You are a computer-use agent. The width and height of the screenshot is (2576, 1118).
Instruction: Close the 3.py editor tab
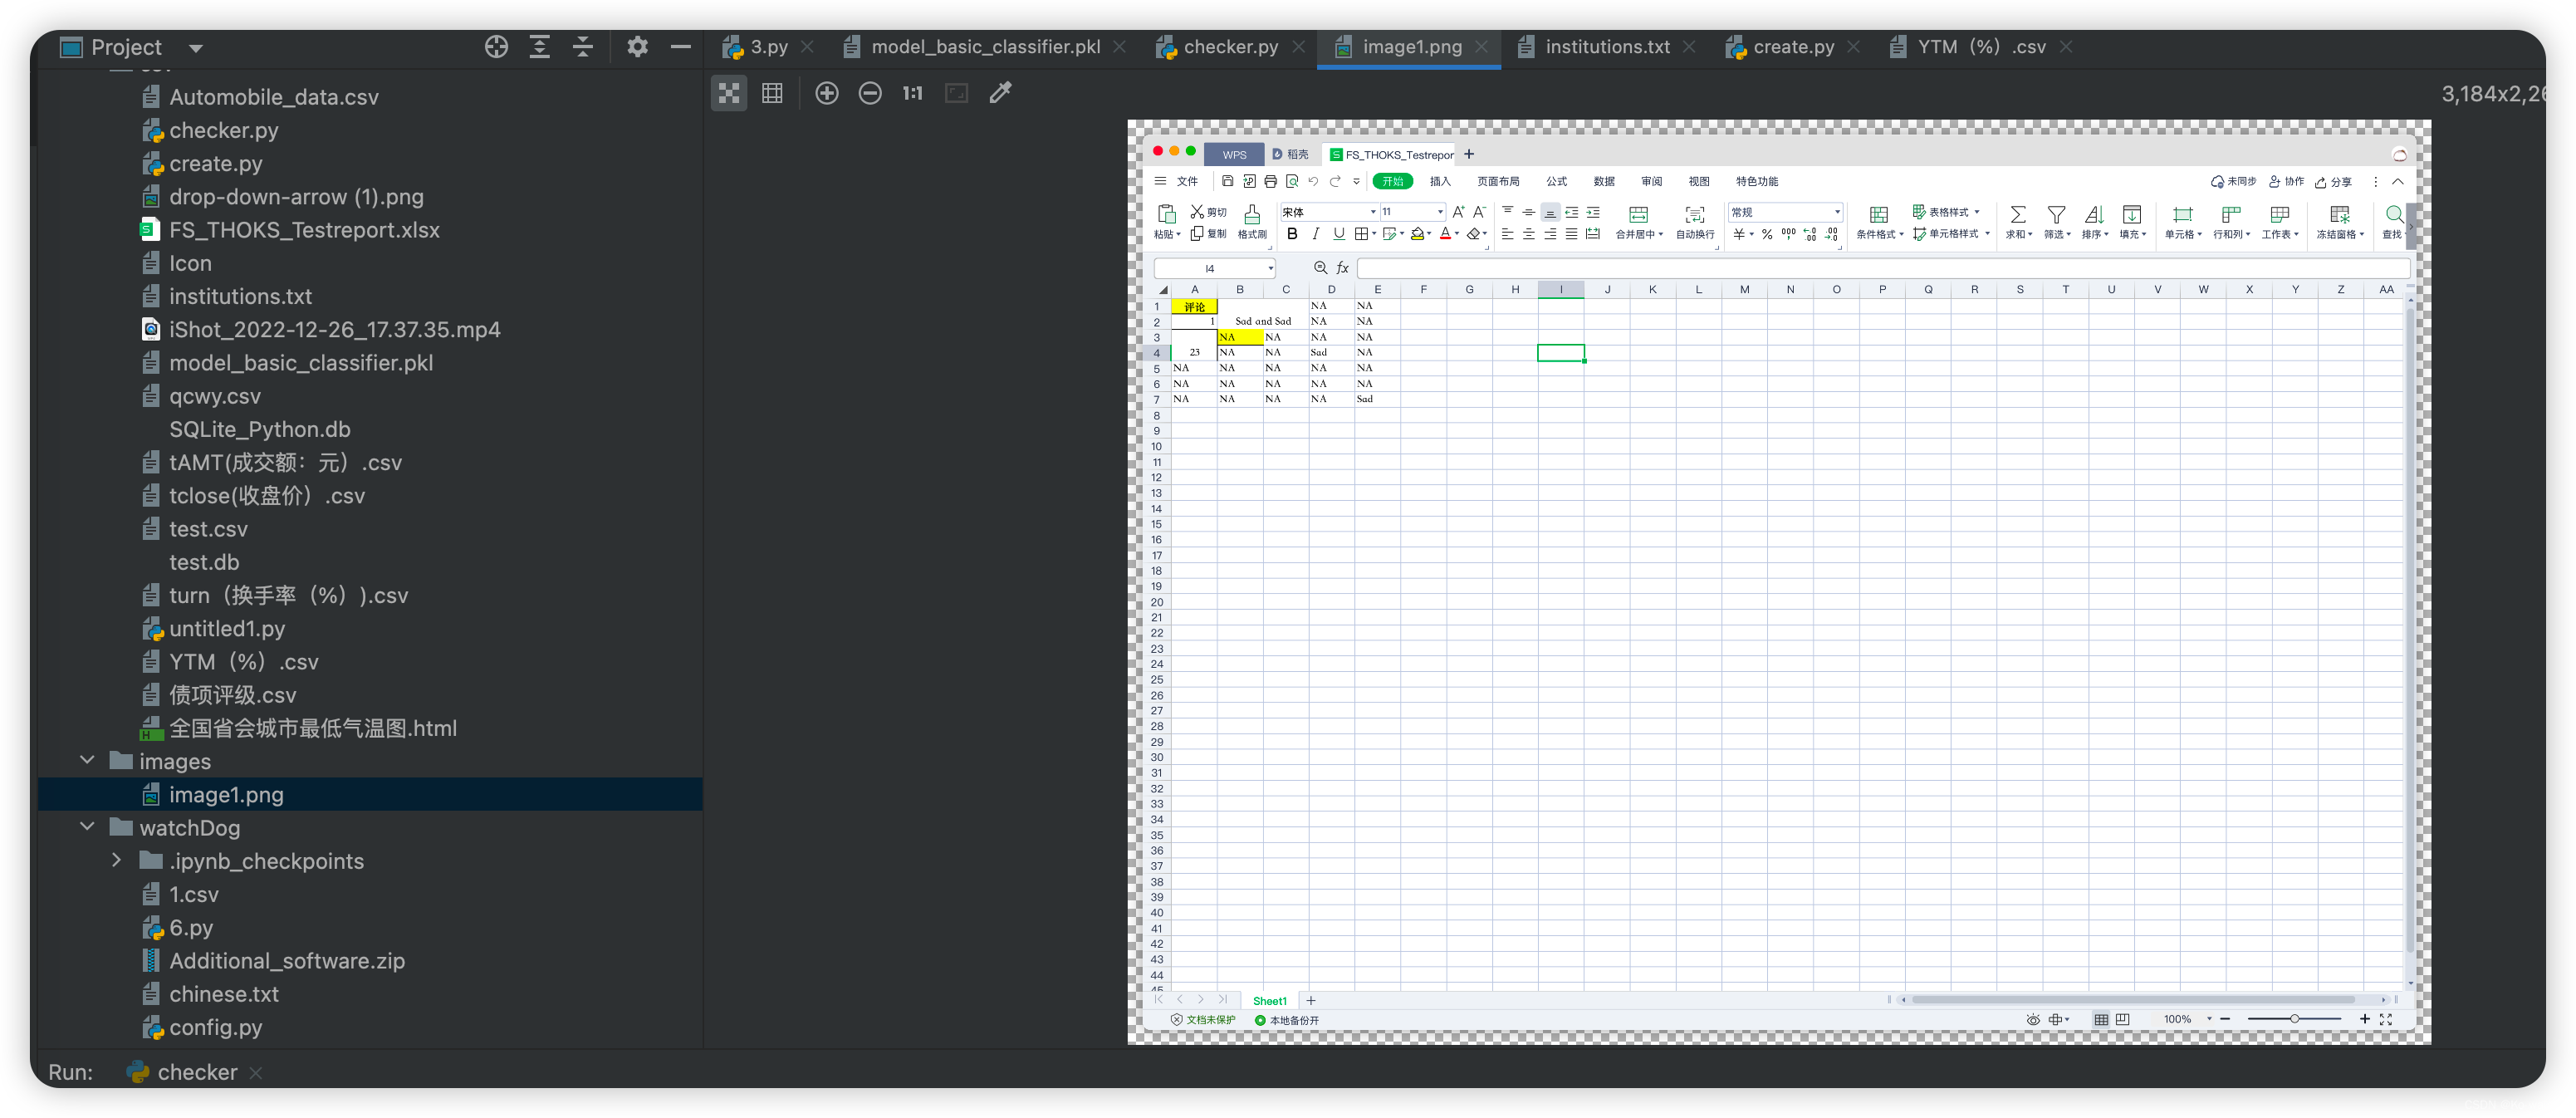[807, 47]
